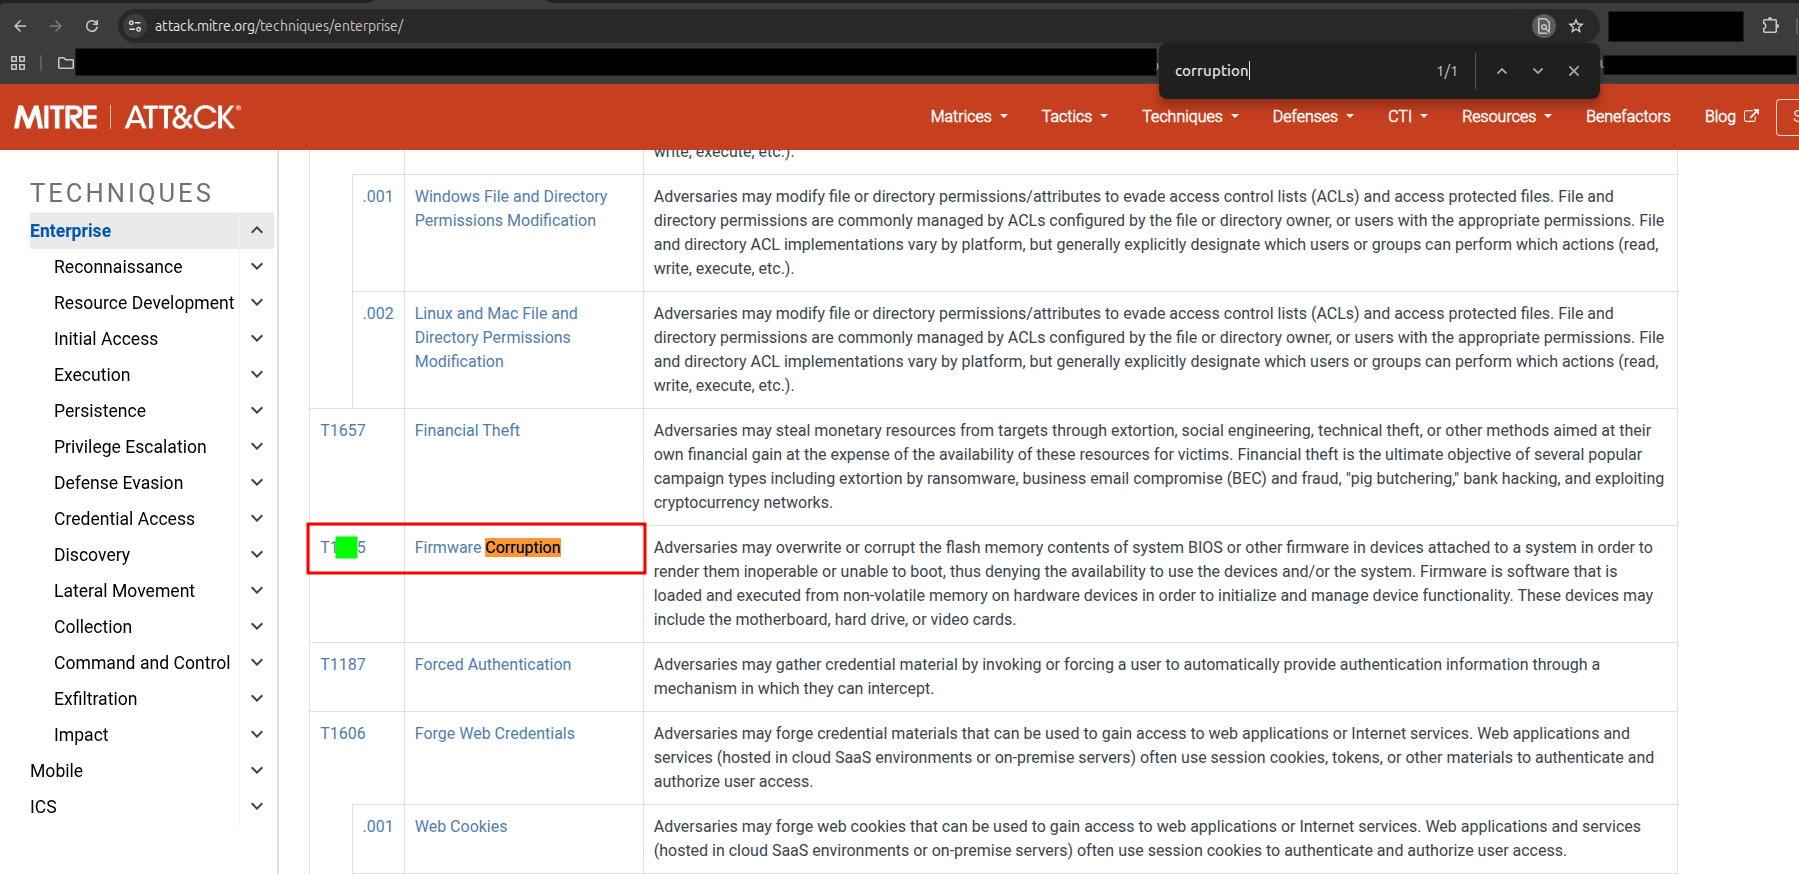The height and width of the screenshot is (874, 1799).
Task: Open the Resources navigation menu
Action: [1506, 117]
